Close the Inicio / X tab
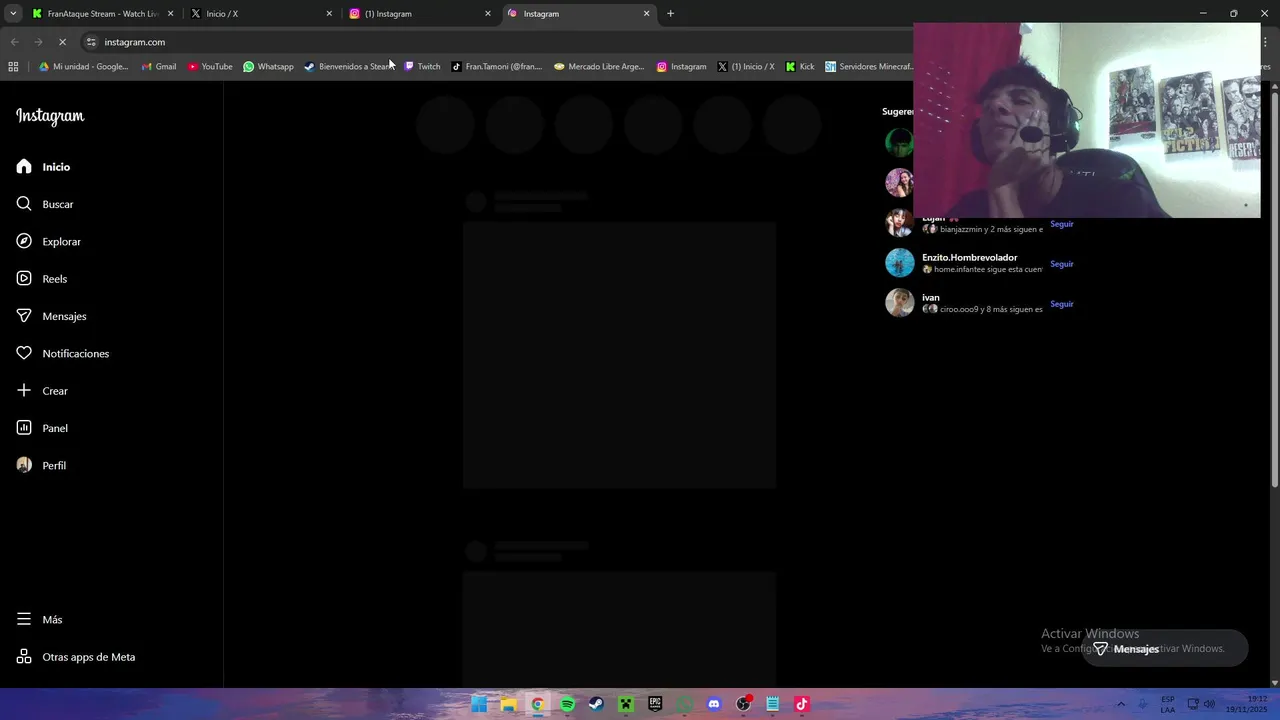Screen dimensions: 1280x720 [329, 14]
